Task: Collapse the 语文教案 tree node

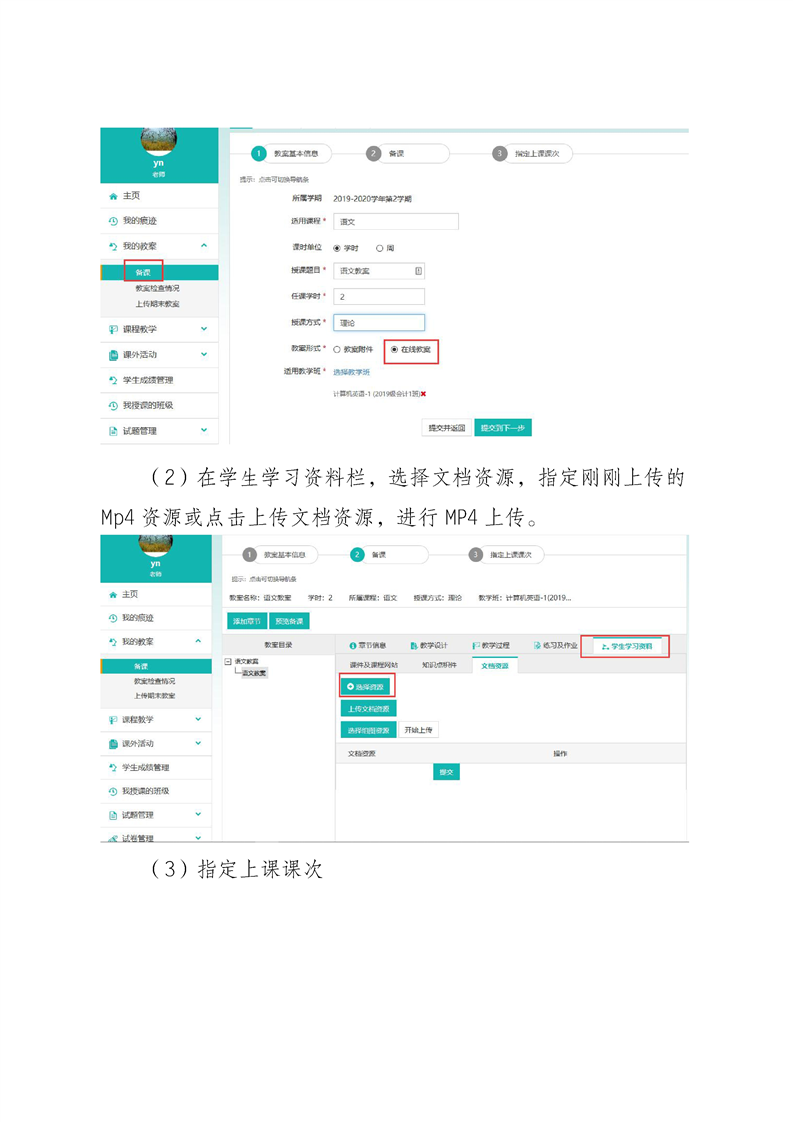Action: [x=229, y=661]
